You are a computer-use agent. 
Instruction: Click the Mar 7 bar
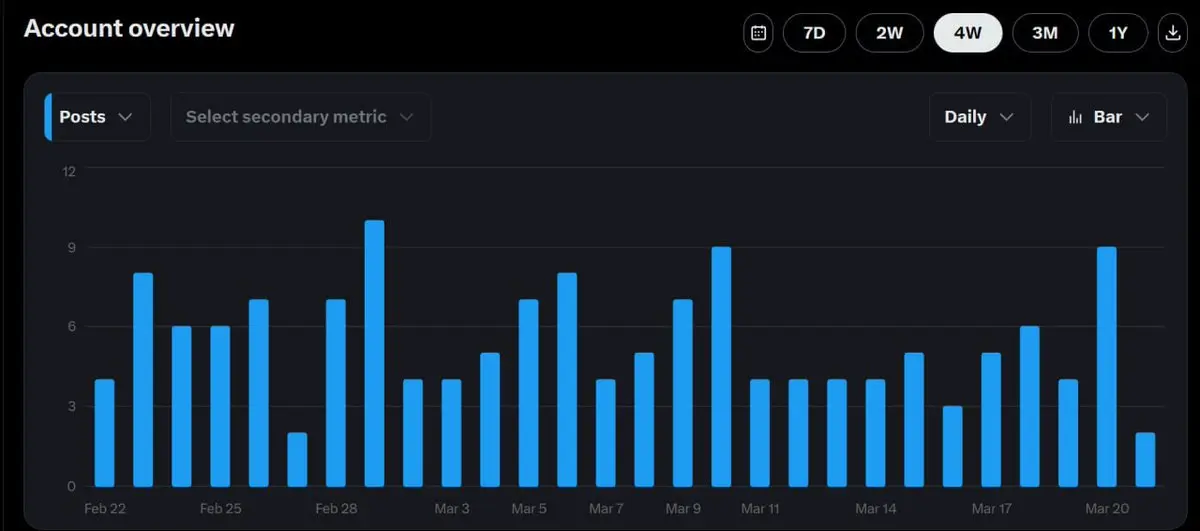[x=606, y=433]
